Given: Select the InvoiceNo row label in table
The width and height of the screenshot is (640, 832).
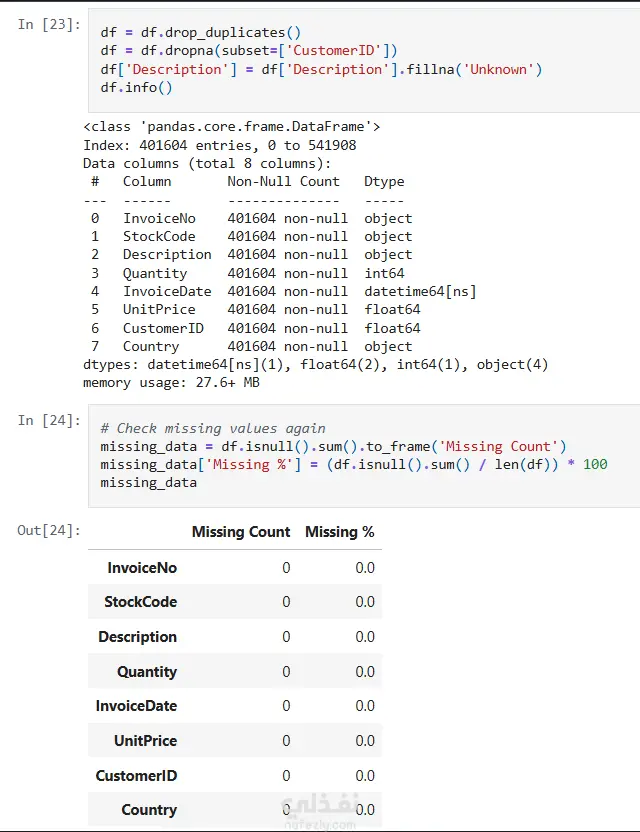Looking at the screenshot, I should pos(142,567).
